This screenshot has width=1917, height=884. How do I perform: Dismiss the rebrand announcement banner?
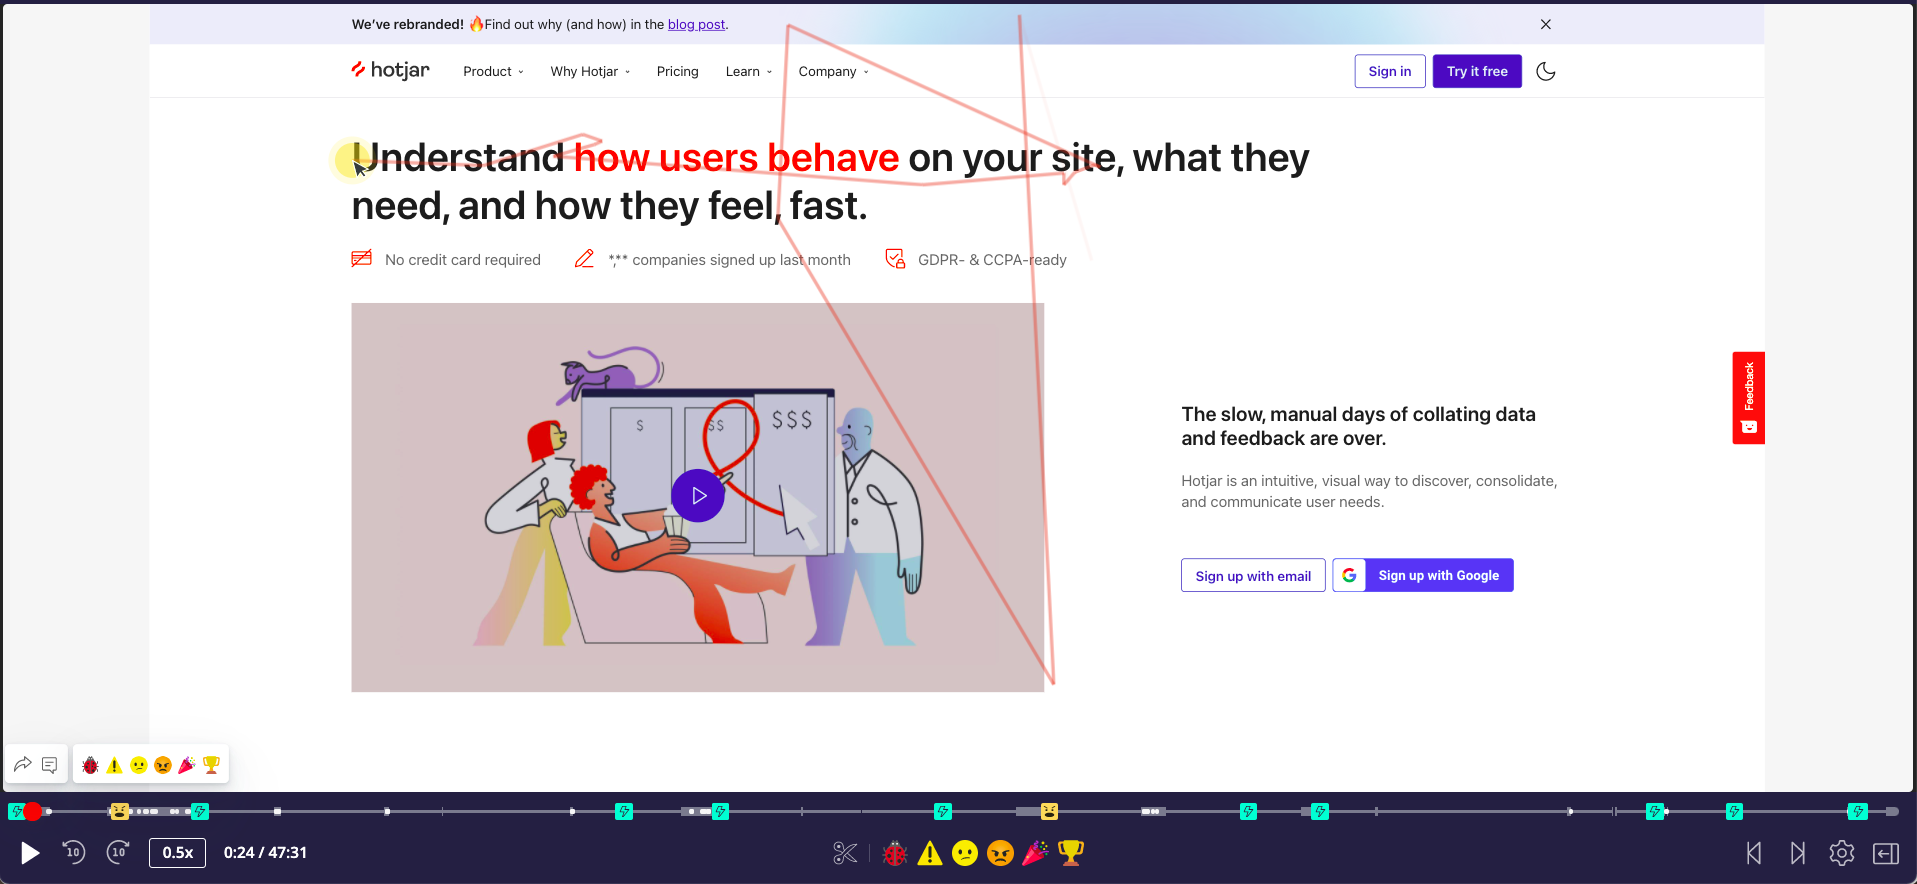tap(1546, 24)
